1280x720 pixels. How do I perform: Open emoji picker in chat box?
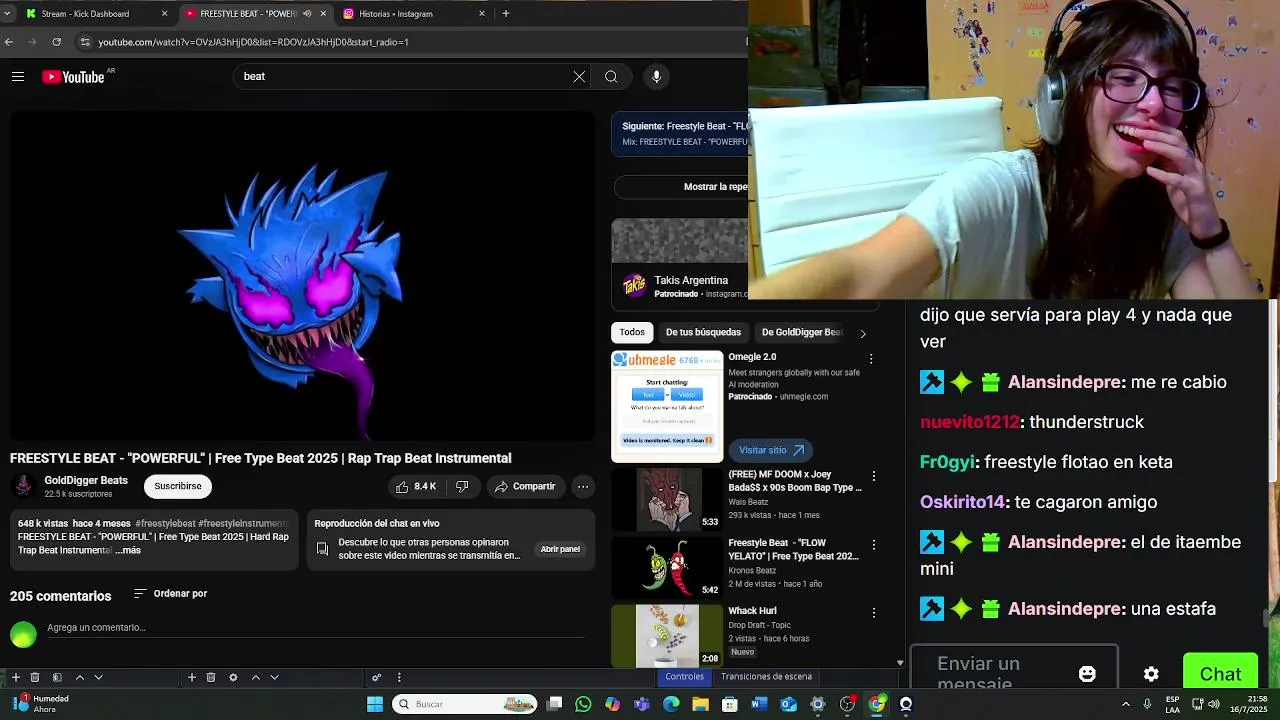1087,674
